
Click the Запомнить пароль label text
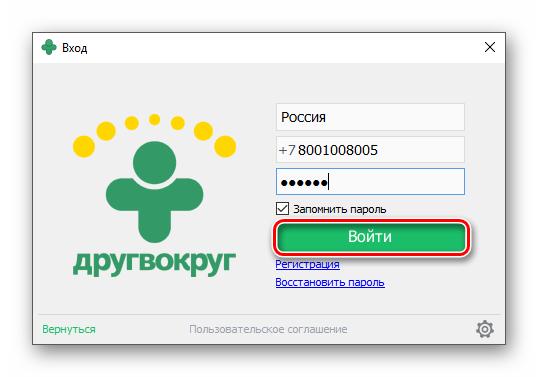click(340, 209)
